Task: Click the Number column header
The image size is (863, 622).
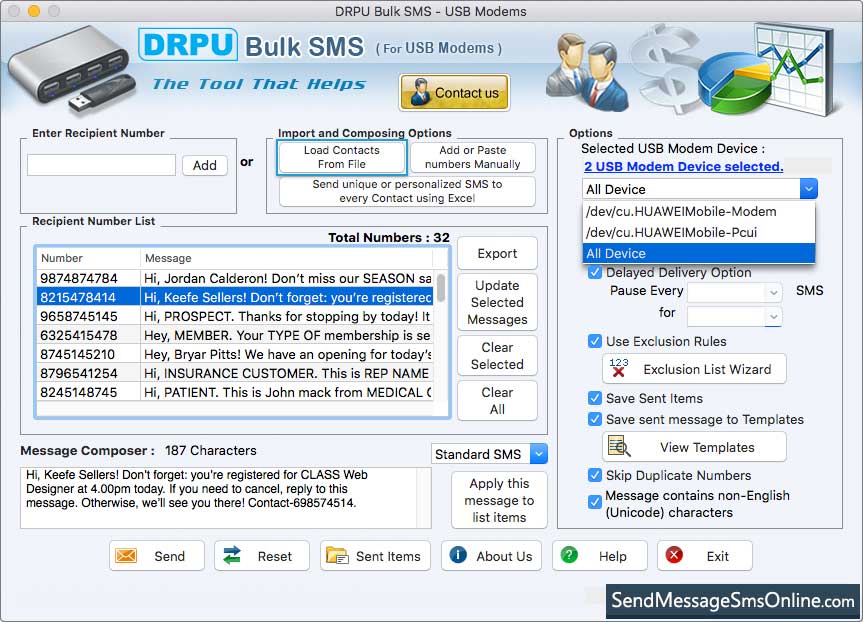Action: [88, 258]
